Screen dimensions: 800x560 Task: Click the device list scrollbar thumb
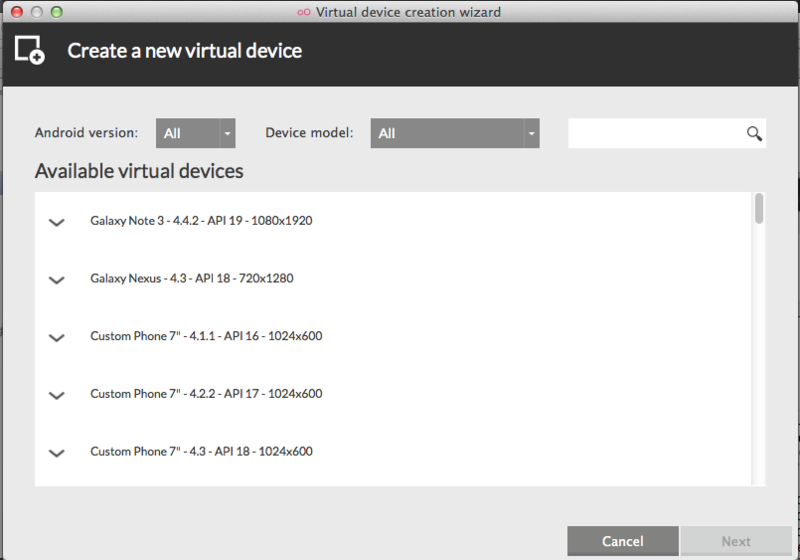tap(759, 208)
